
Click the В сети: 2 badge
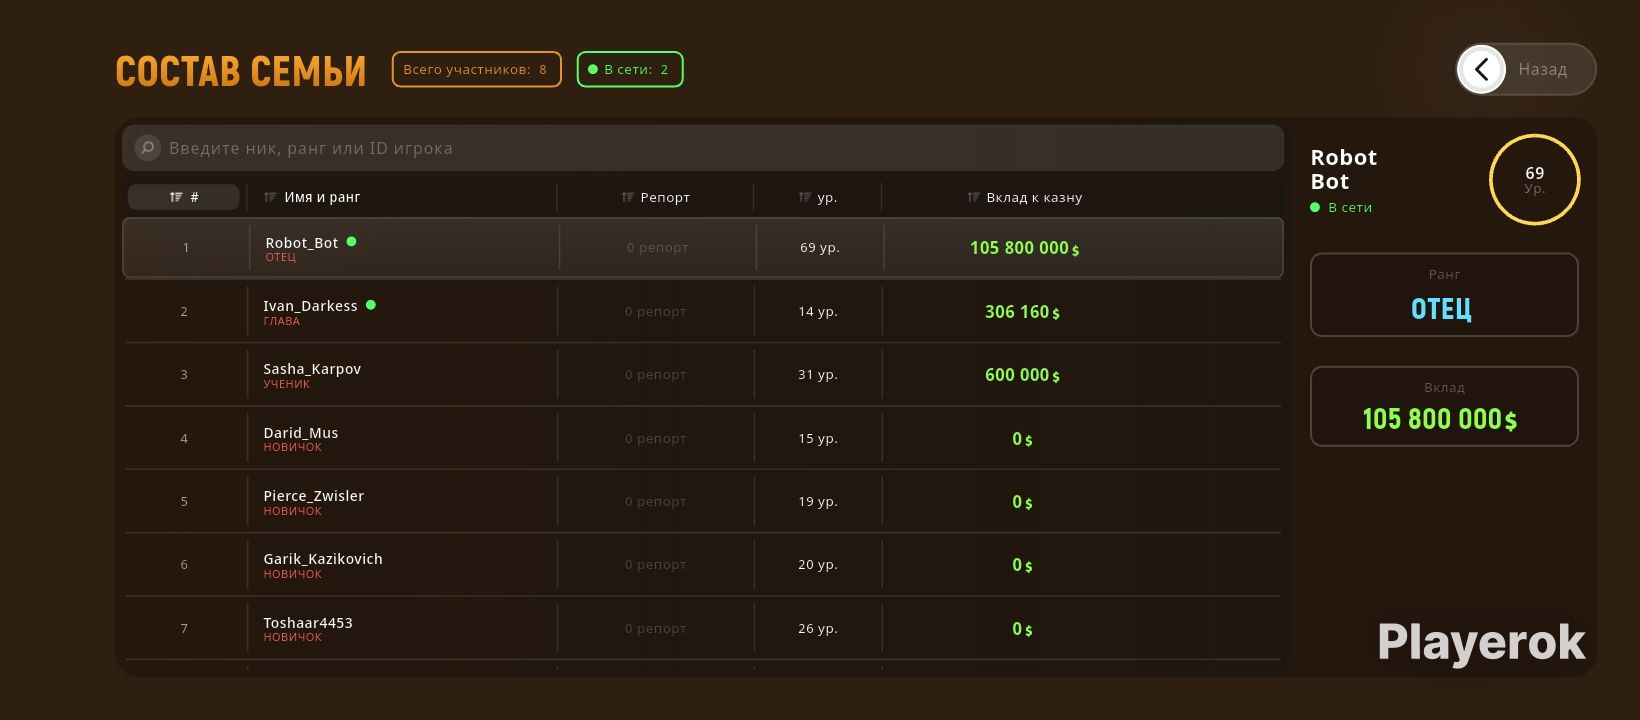pos(630,69)
